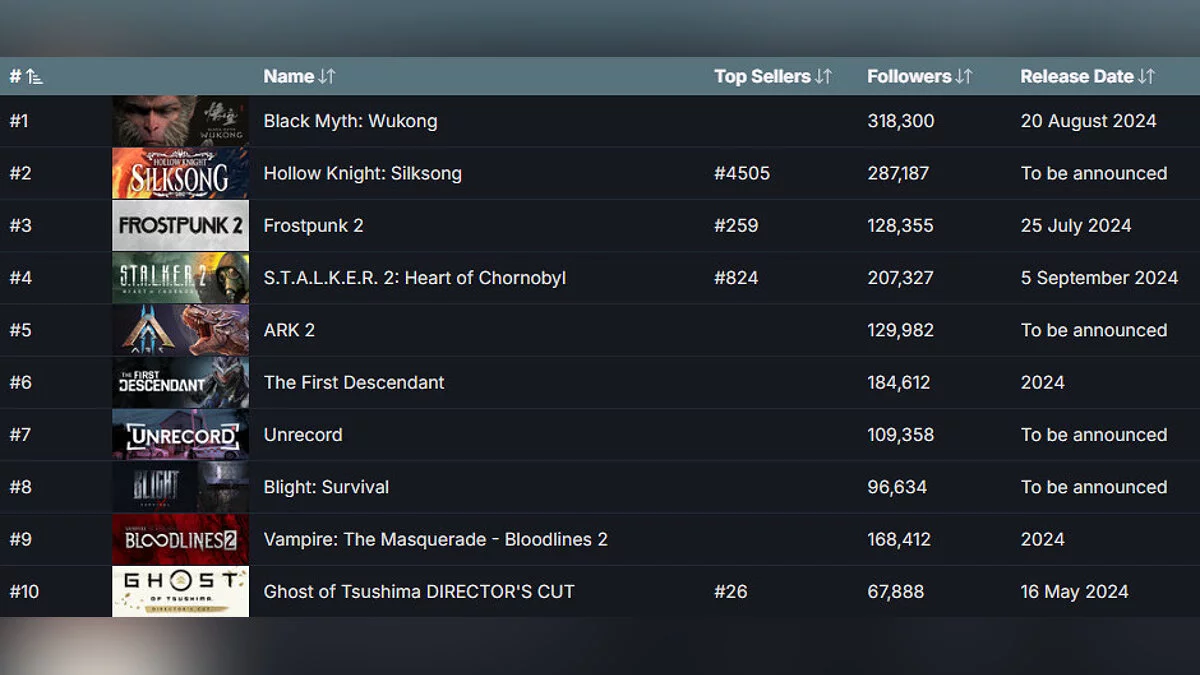Select the #4505 top sellers cell

742,173
